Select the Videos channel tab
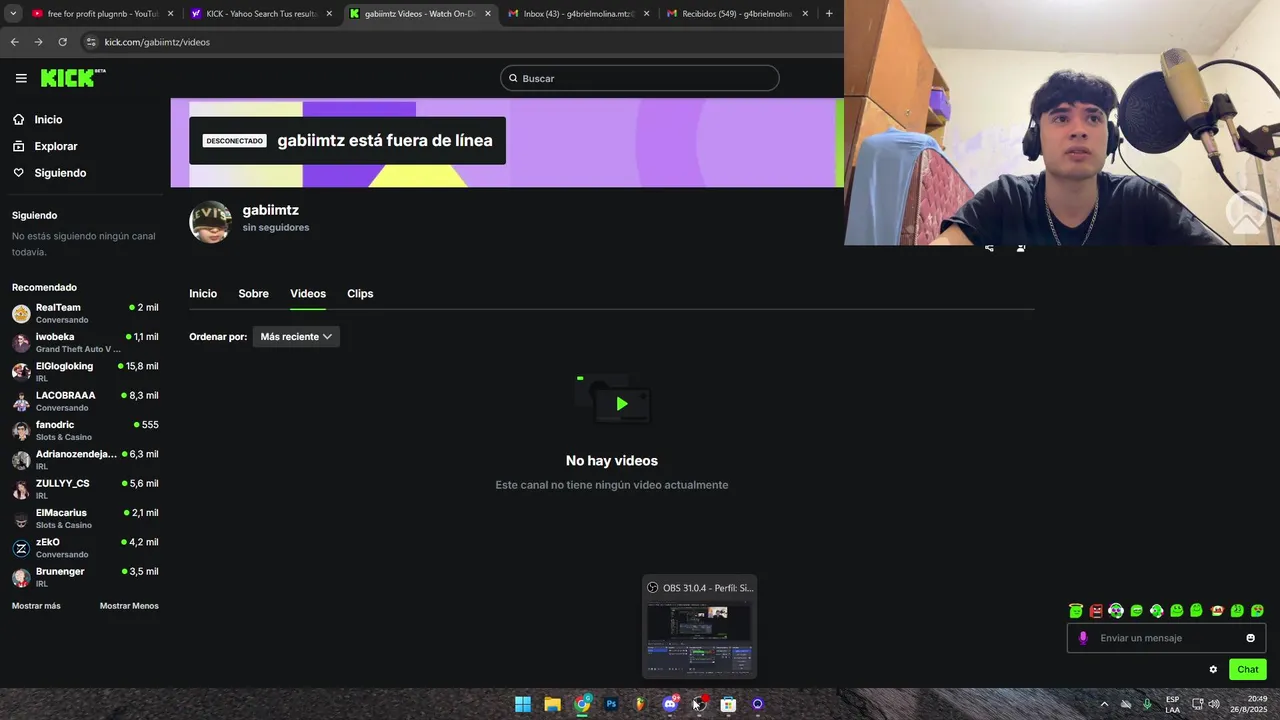 click(x=308, y=294)
